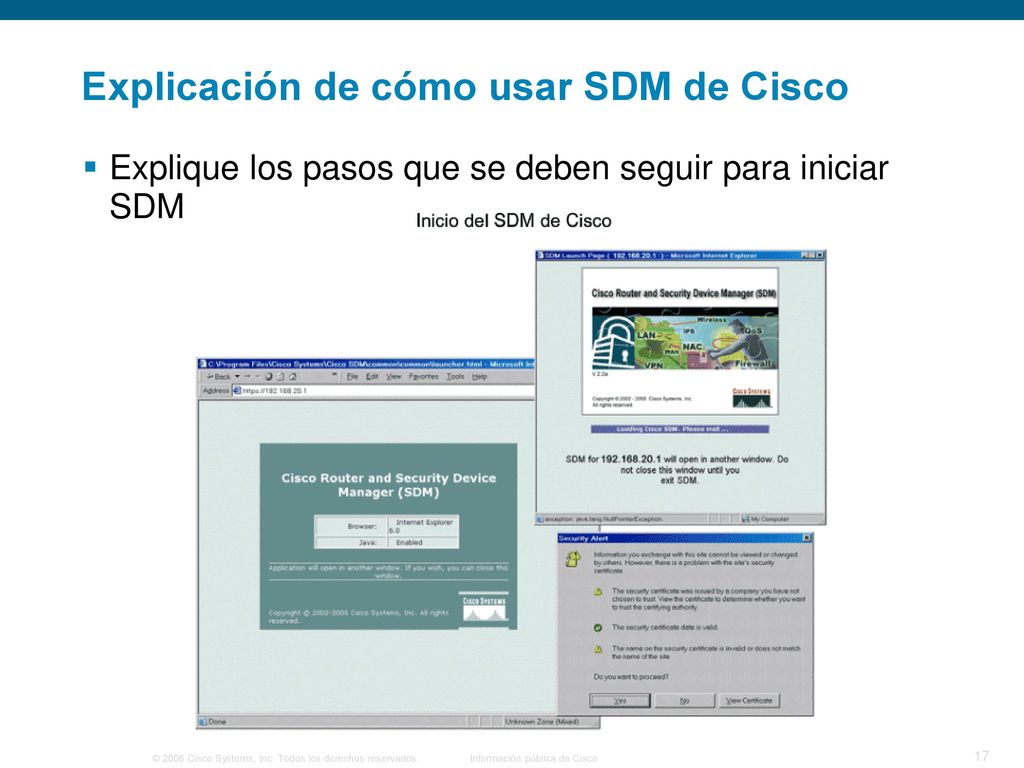Screen dimensions: 1024x768
Task: Click slide number 17
Action: click(982, 756)
